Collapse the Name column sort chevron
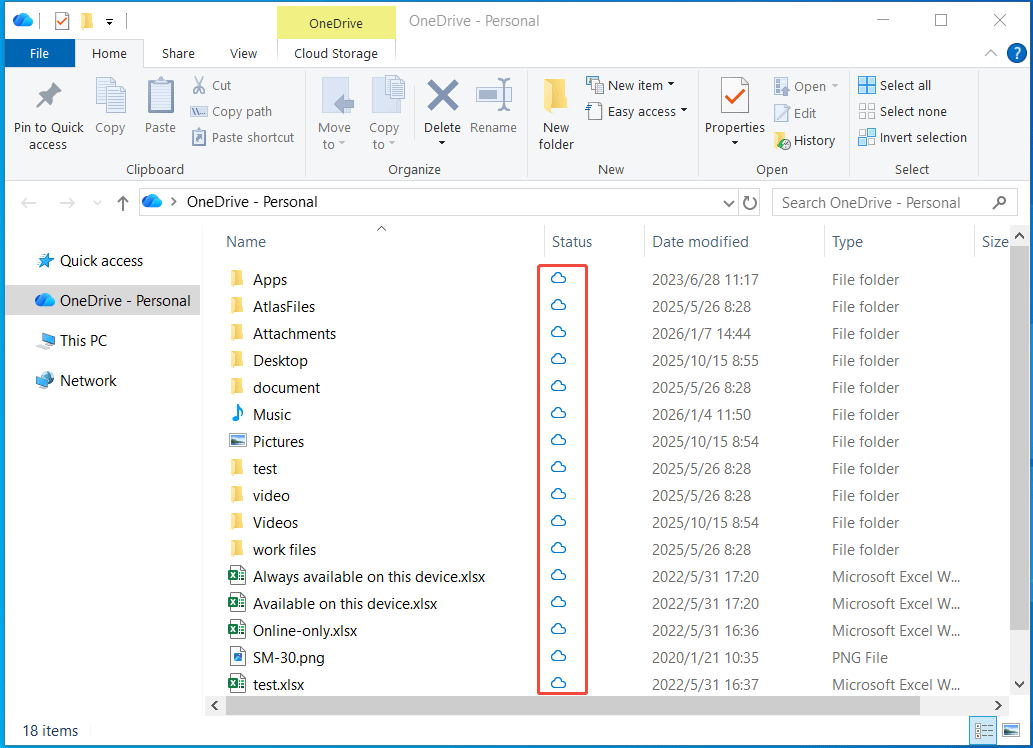This screenshot has height=748, width=1033. (x=381, y=228)
